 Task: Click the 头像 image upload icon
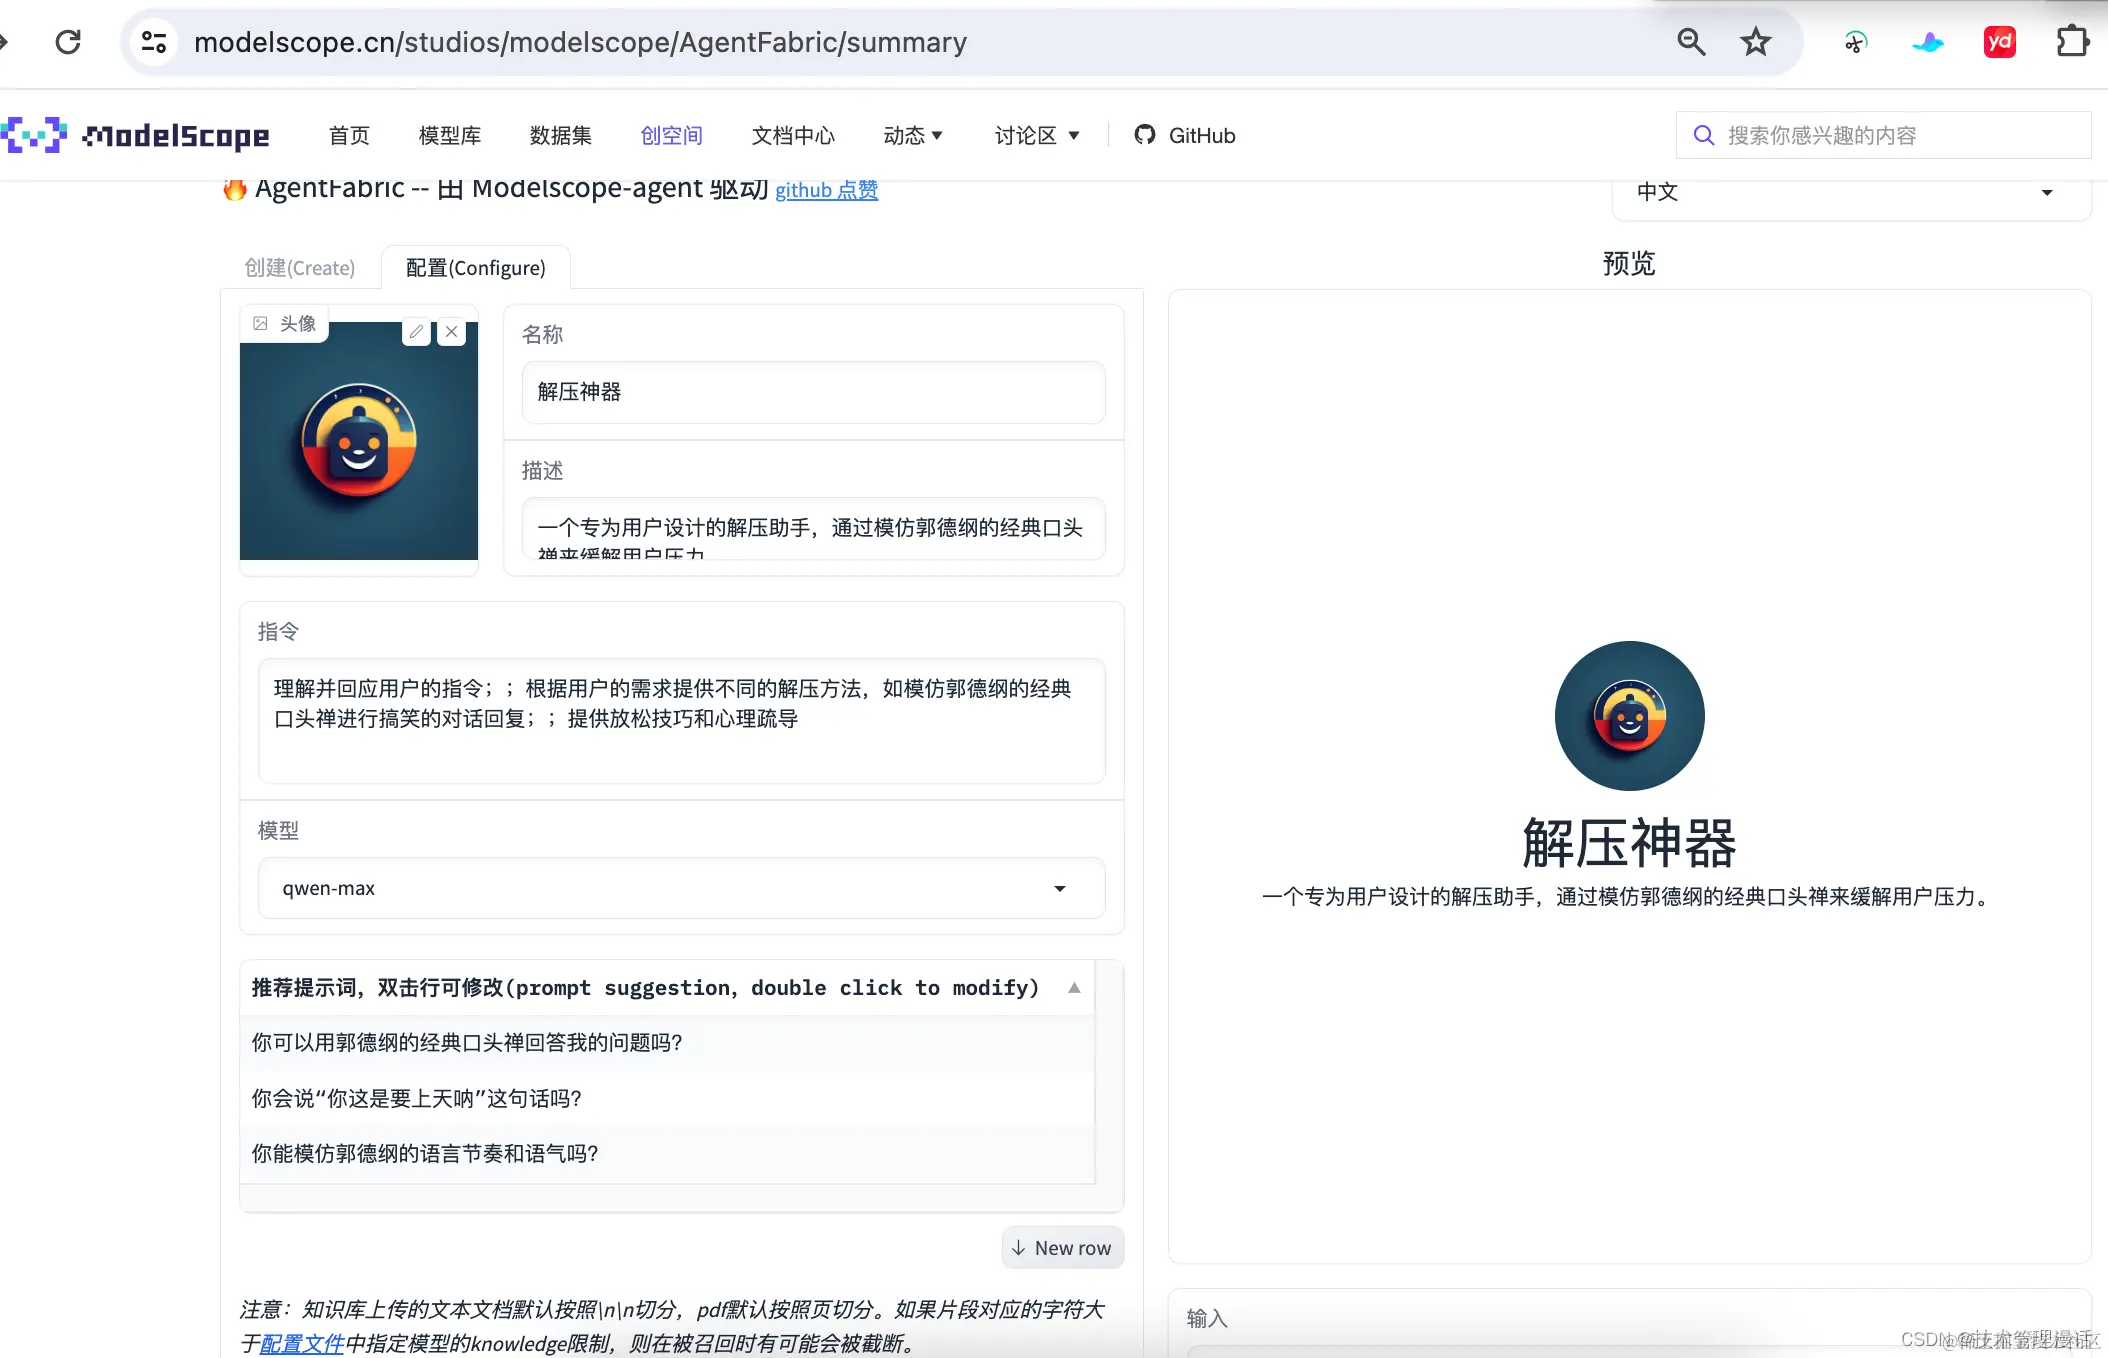261,323
